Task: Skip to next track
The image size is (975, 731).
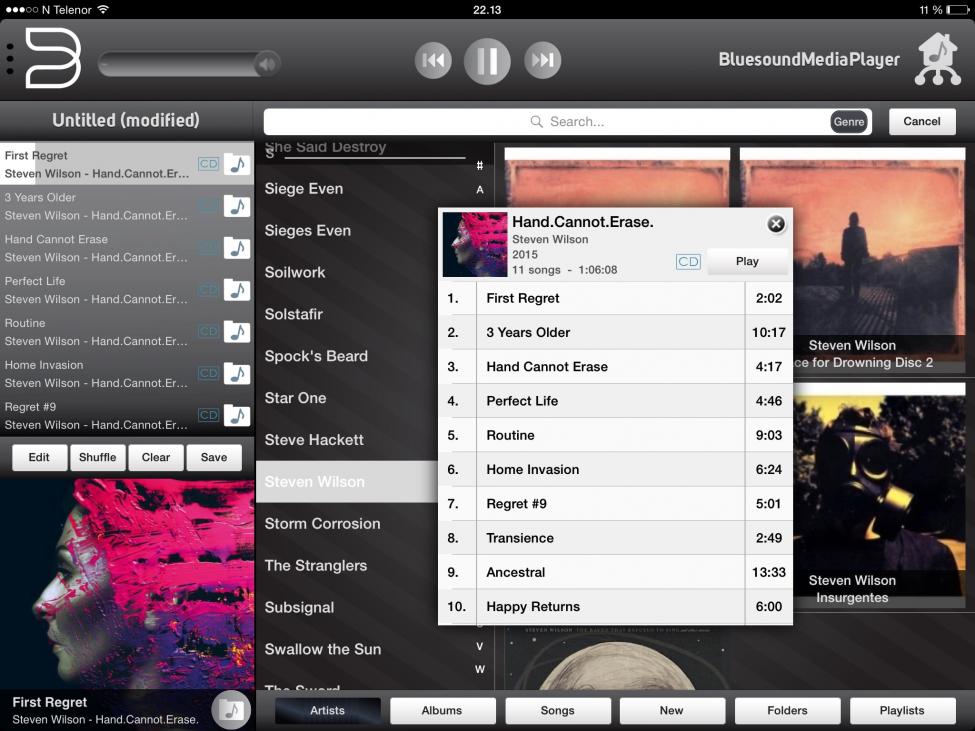Action: [542, 60]
